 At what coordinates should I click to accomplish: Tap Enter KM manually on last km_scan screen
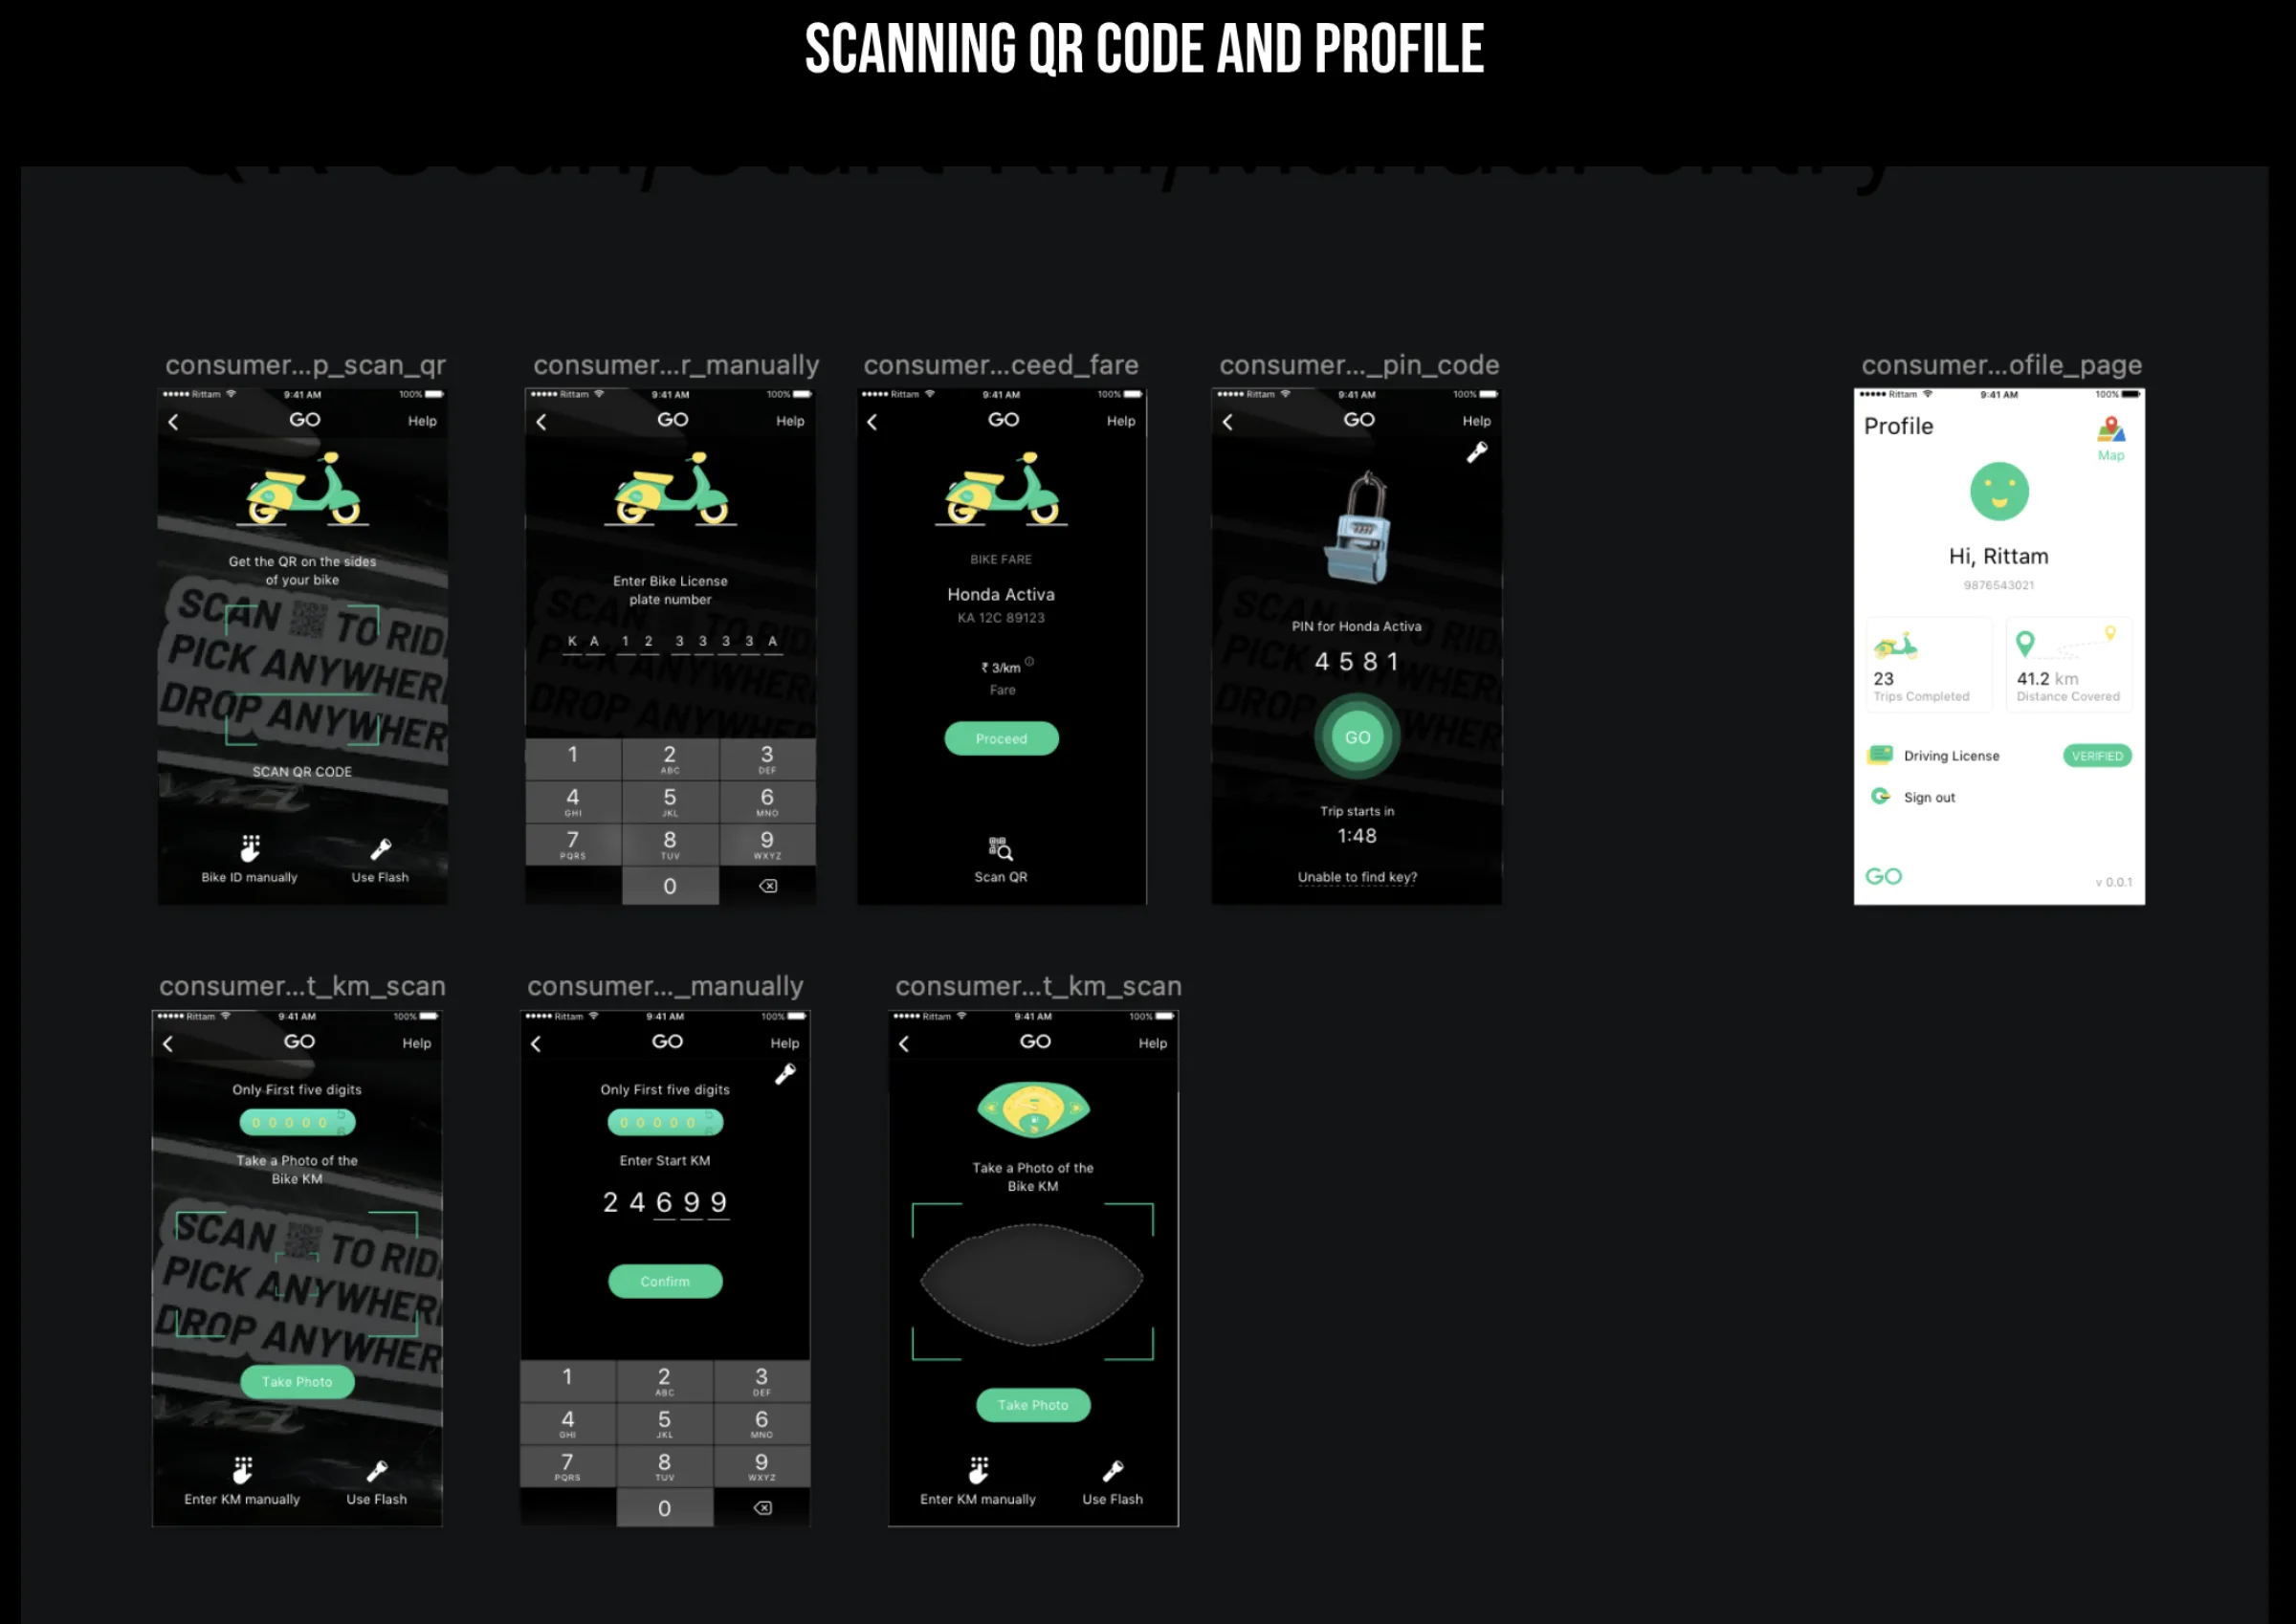[978, 1482]
